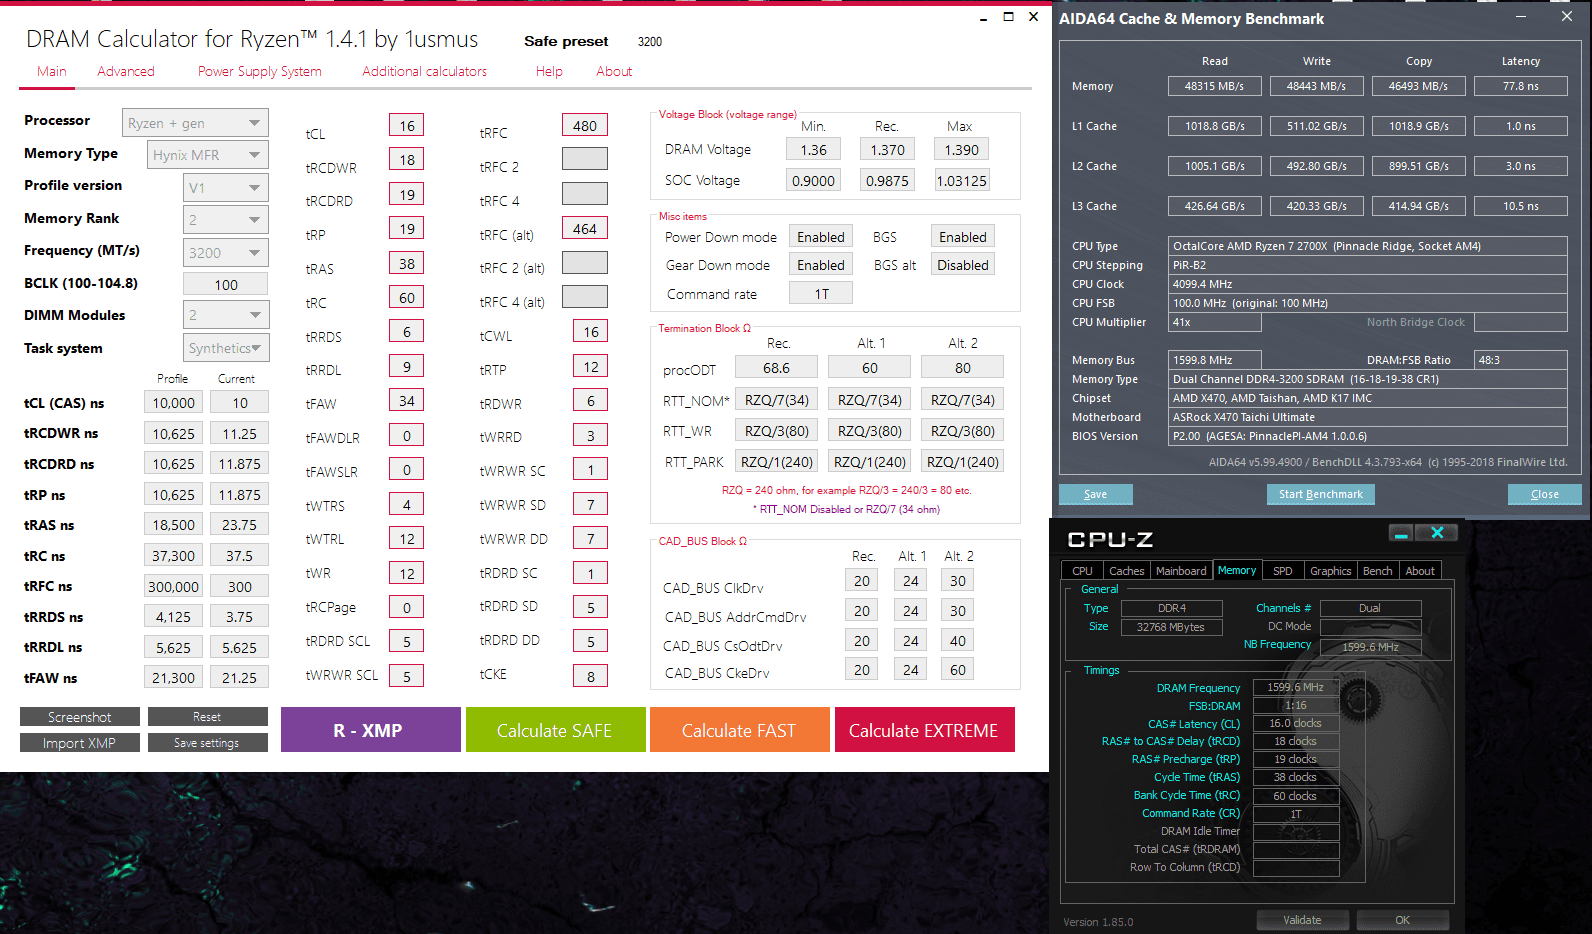1592x934 pixels.
Task: Open the Memory Rank dropdown
Action: coord(226,219)
